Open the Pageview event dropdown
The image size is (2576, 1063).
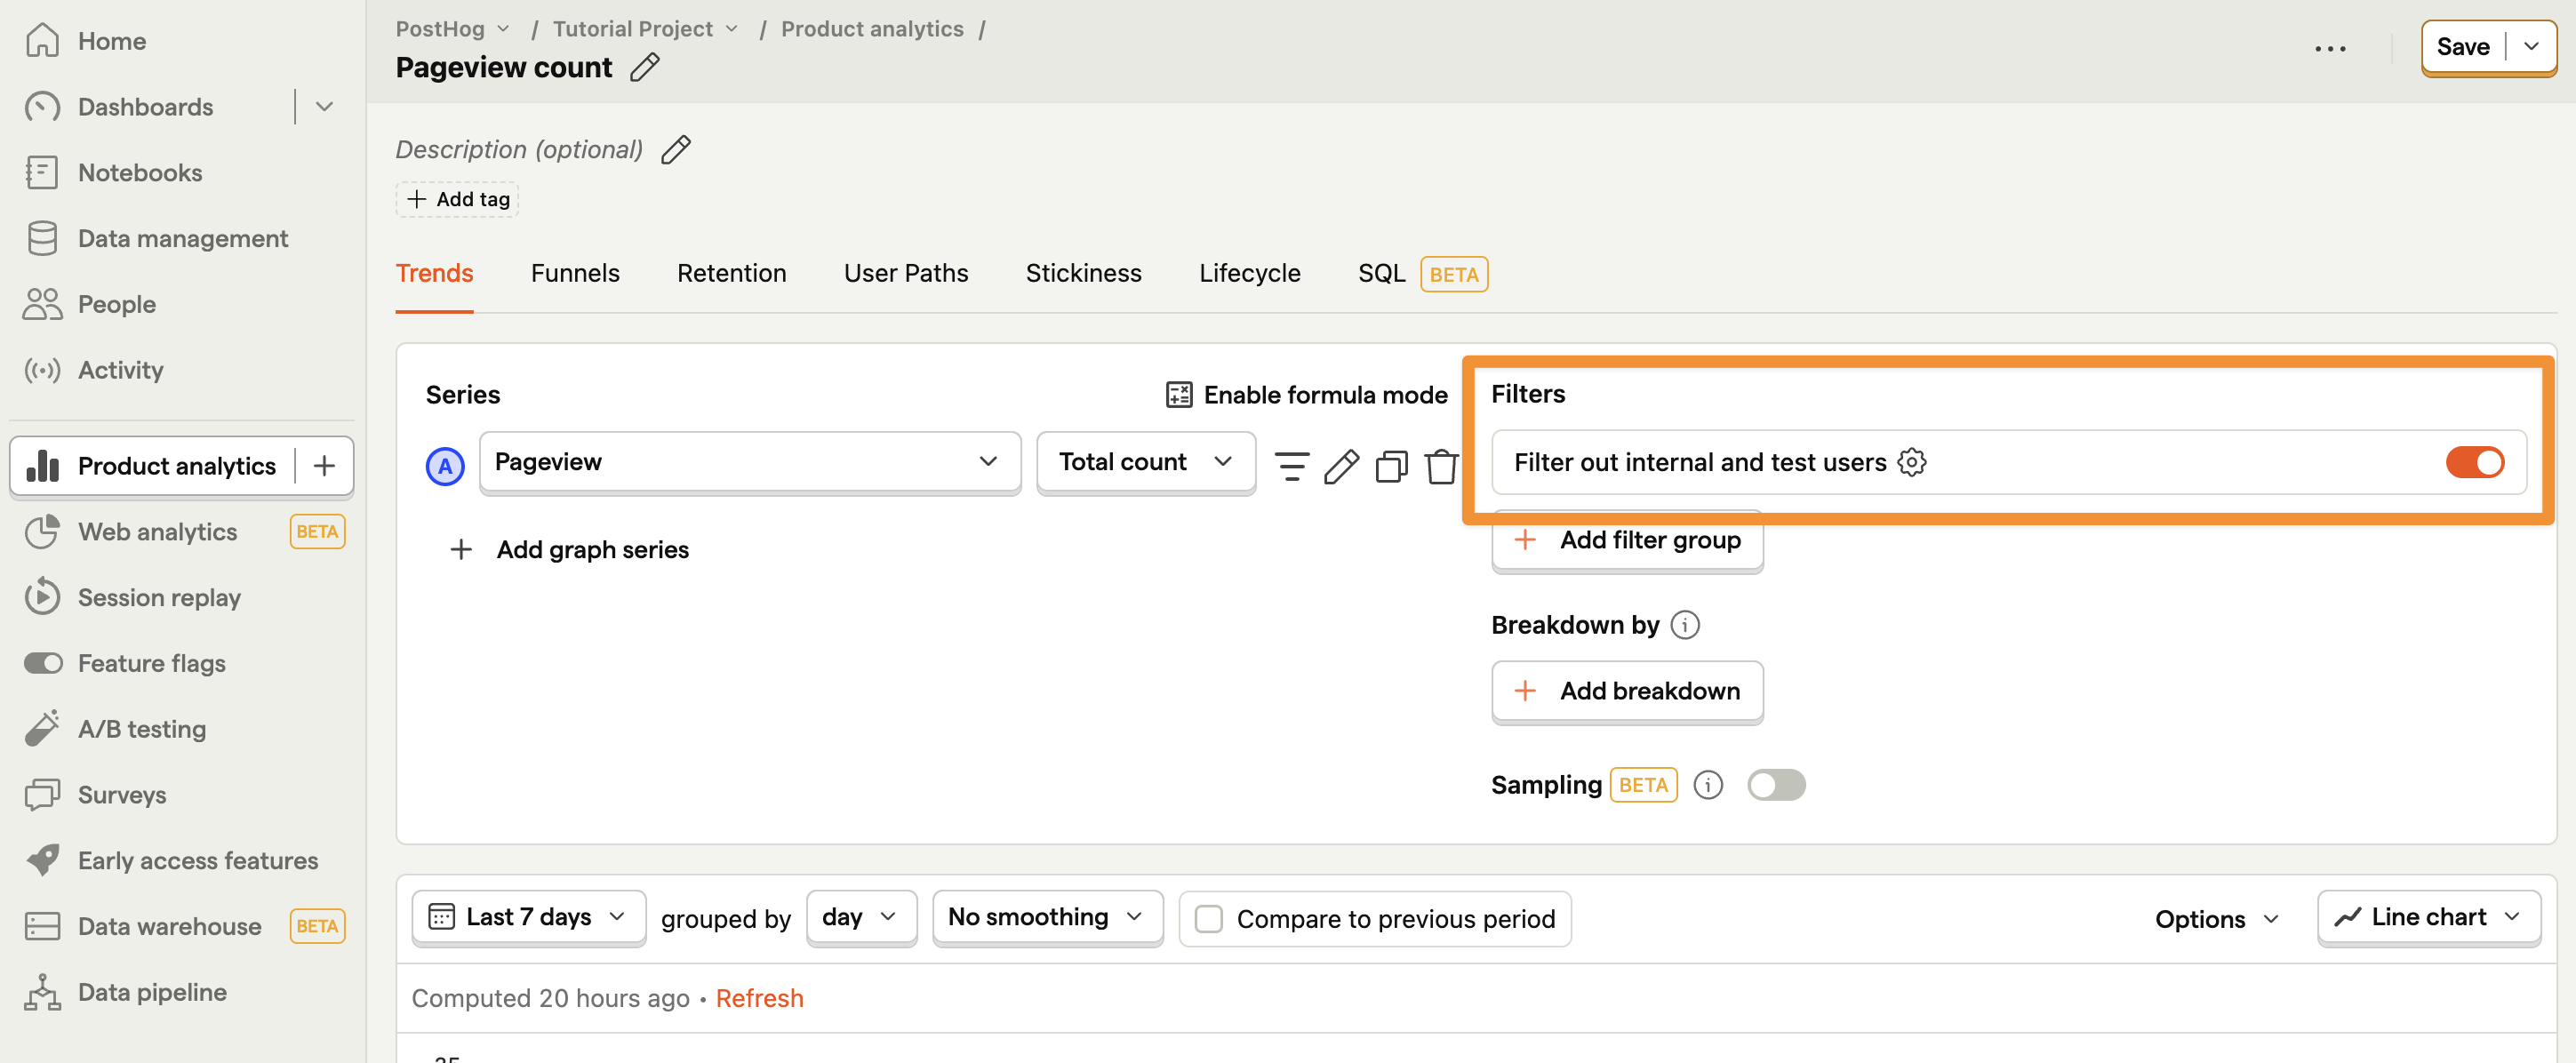point(750,462)
